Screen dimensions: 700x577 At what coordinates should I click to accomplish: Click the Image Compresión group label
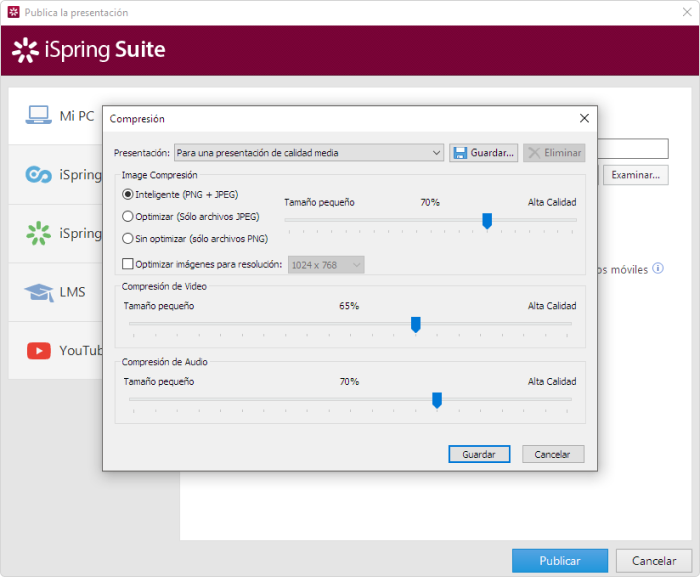(159, 175)
